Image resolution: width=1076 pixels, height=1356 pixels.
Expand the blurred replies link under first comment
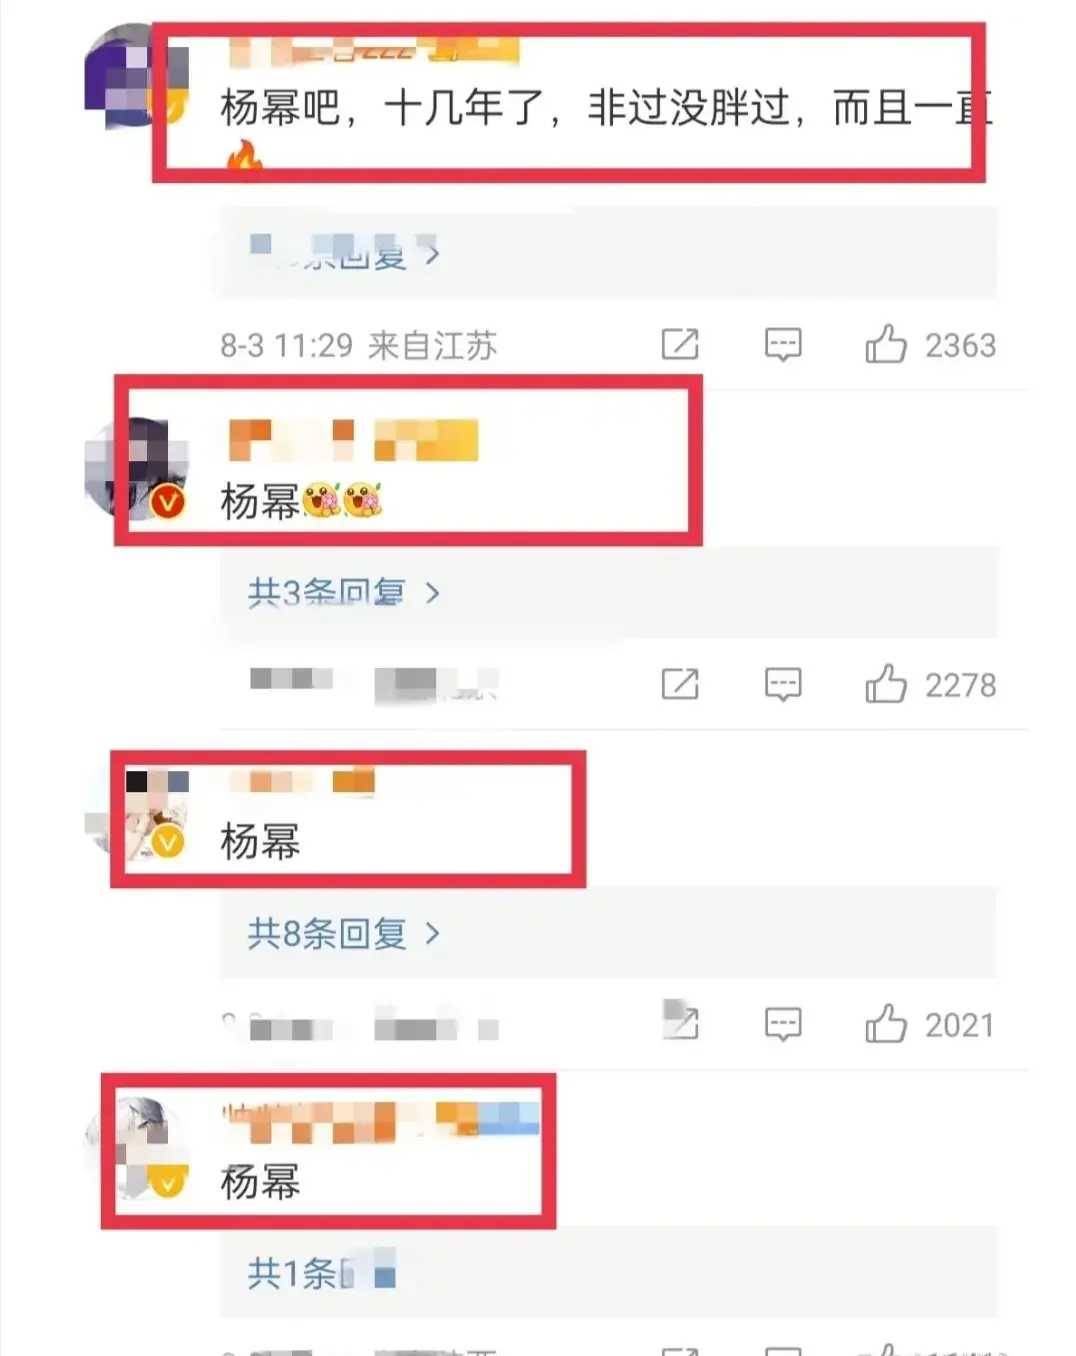click(343, 253)
